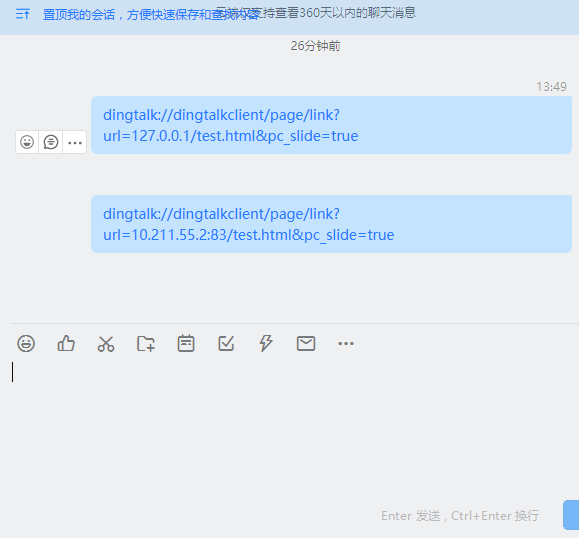The image size is (579, 538).
Task: Create a calendar schedule from toolbar
Action: coord(186,343)
